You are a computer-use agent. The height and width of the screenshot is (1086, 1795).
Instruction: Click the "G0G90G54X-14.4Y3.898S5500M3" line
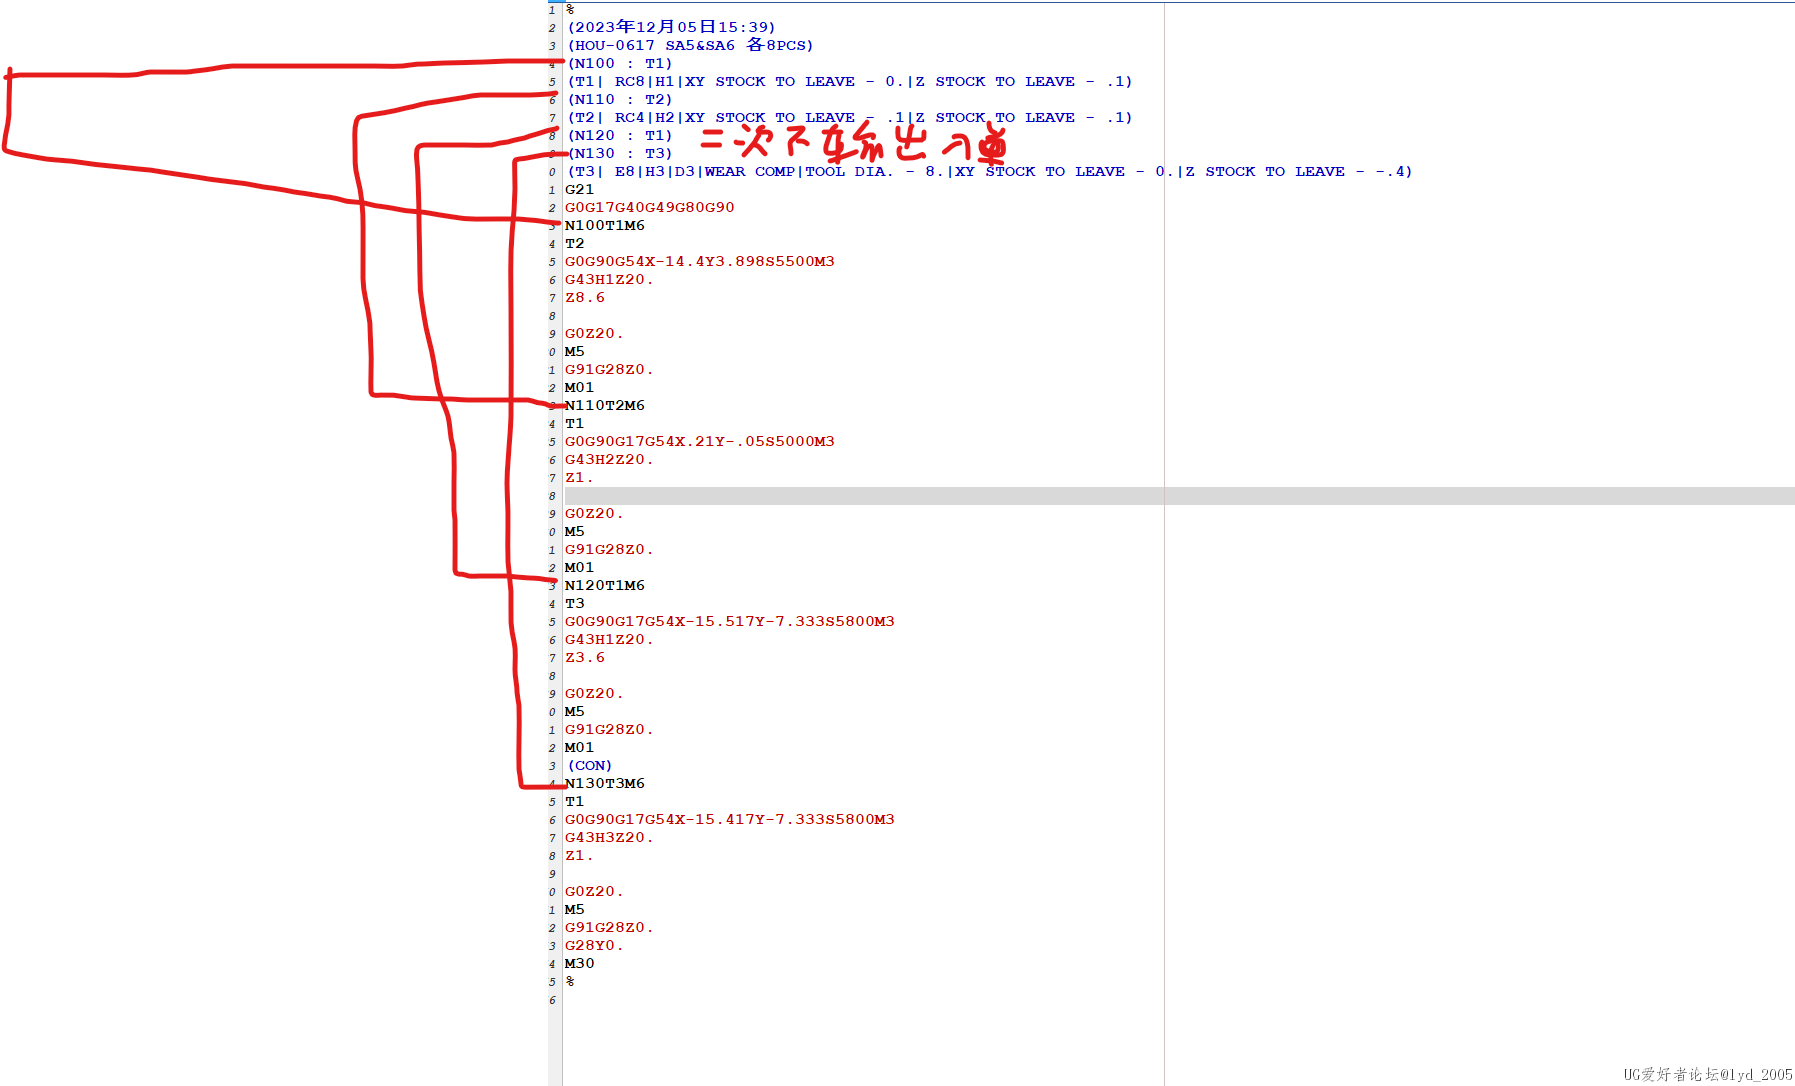tap(699, 261)
